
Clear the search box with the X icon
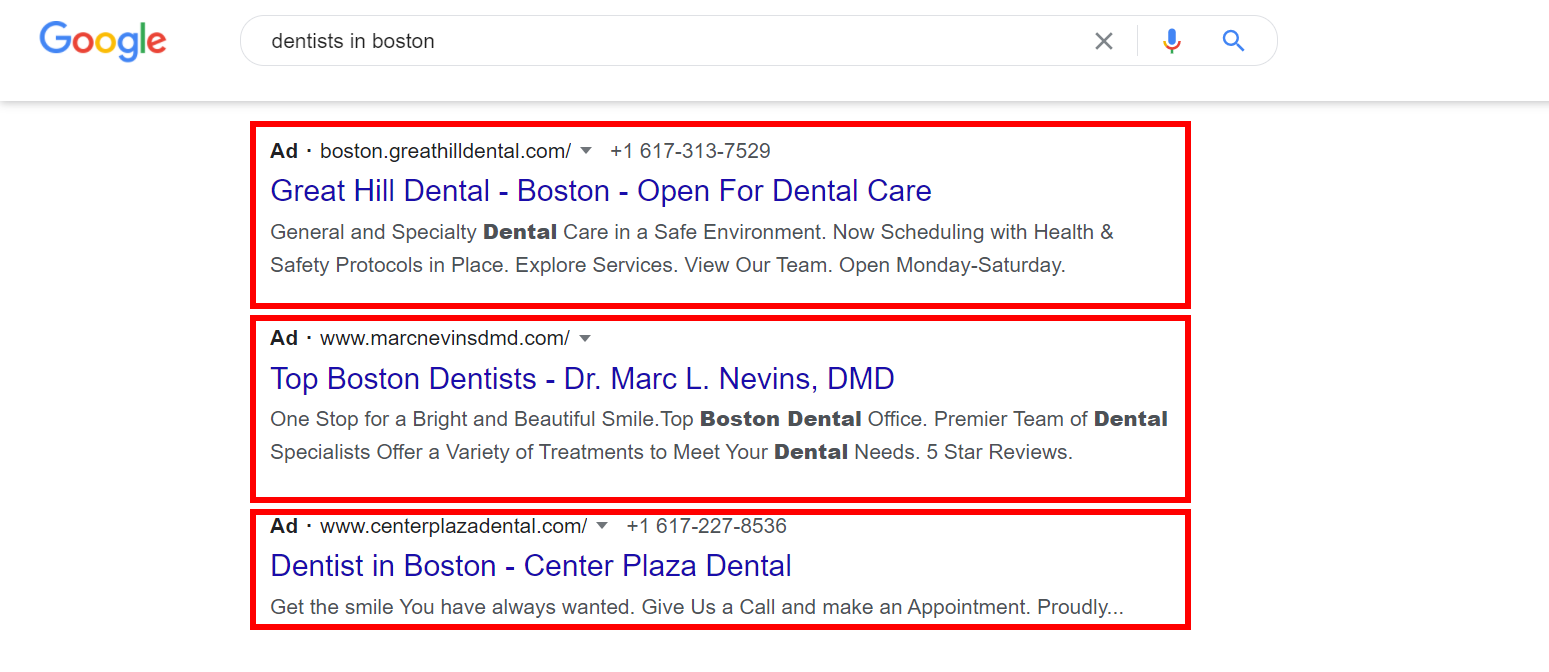click(1103, 41)
